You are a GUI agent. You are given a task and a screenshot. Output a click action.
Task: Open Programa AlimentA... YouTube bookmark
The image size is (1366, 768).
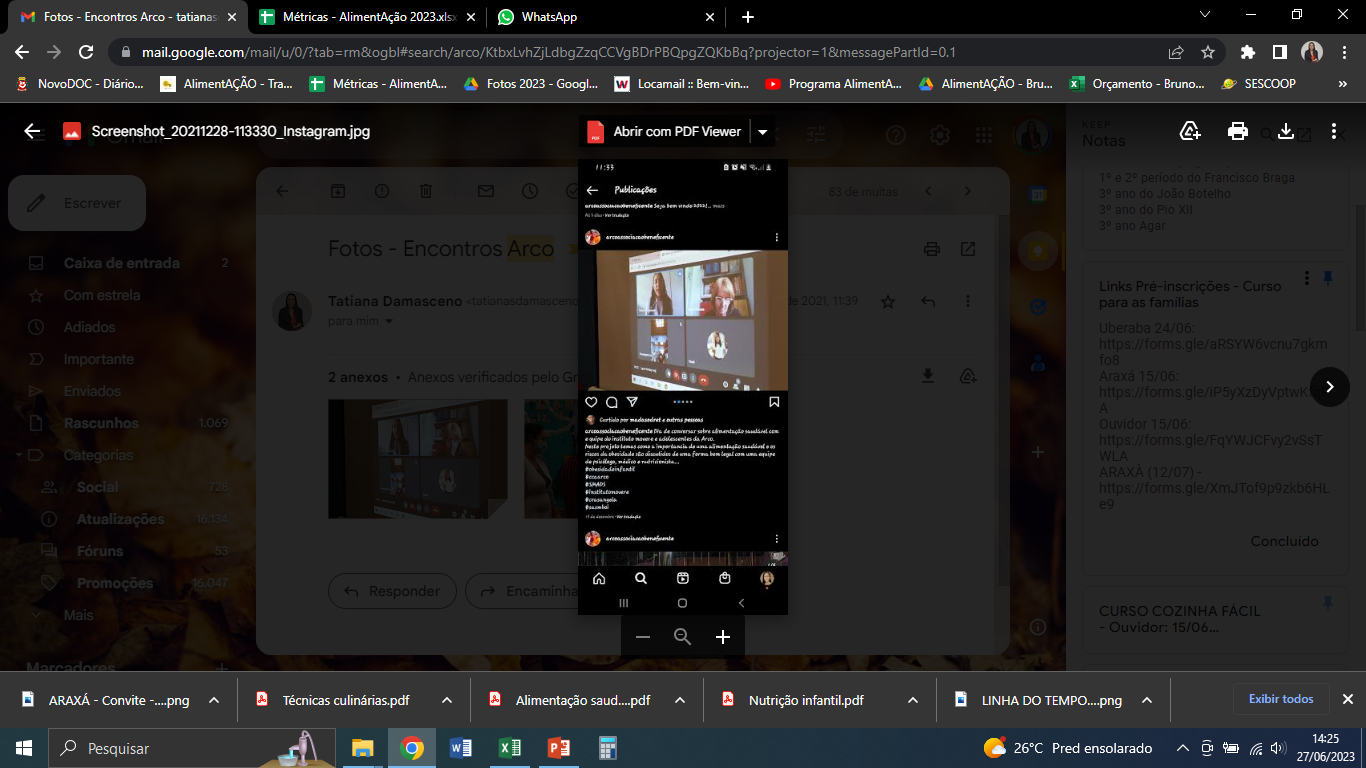[x=834, y=84]
